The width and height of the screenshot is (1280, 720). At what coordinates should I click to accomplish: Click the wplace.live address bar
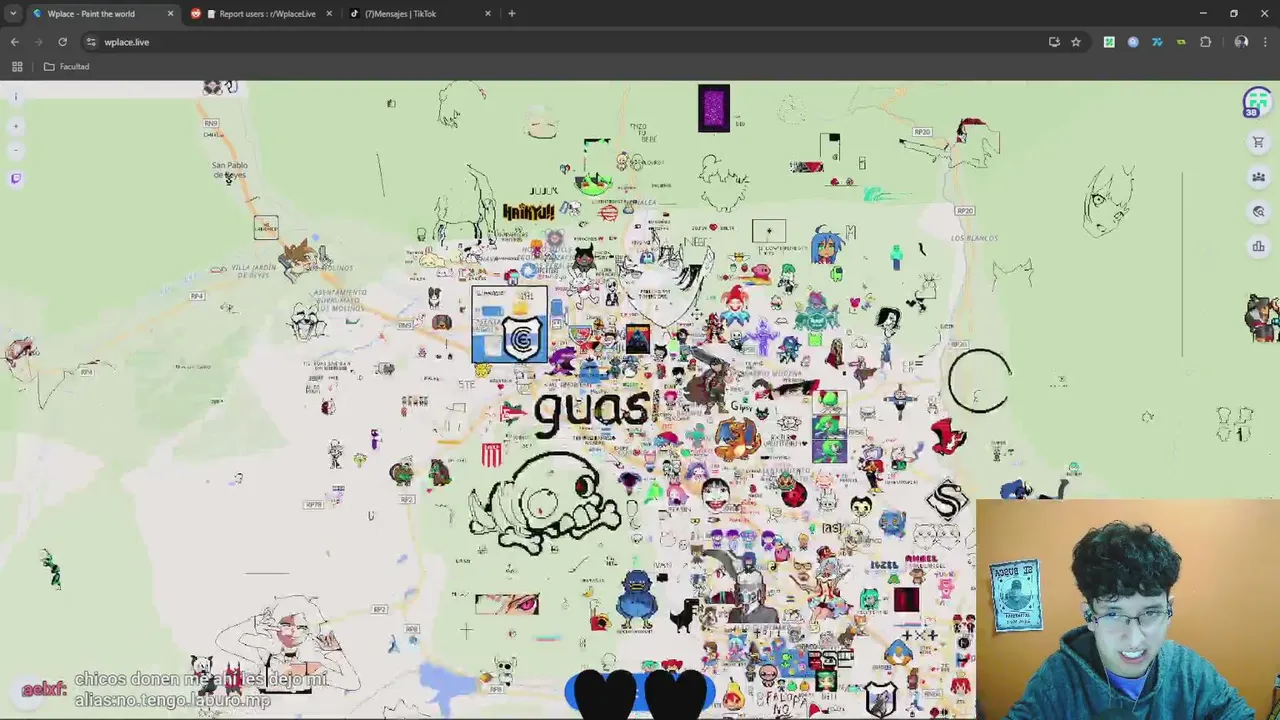coord(560,42)
